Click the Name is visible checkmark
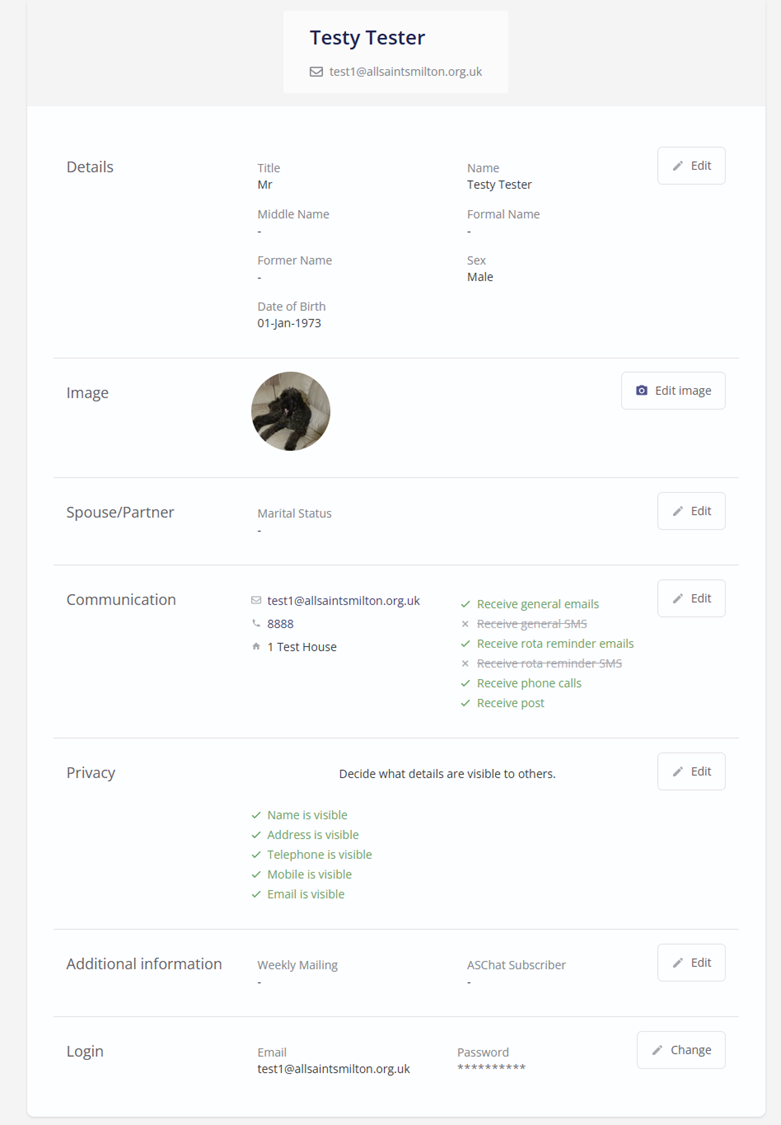 pyautogui.click(x=256, y=815)
